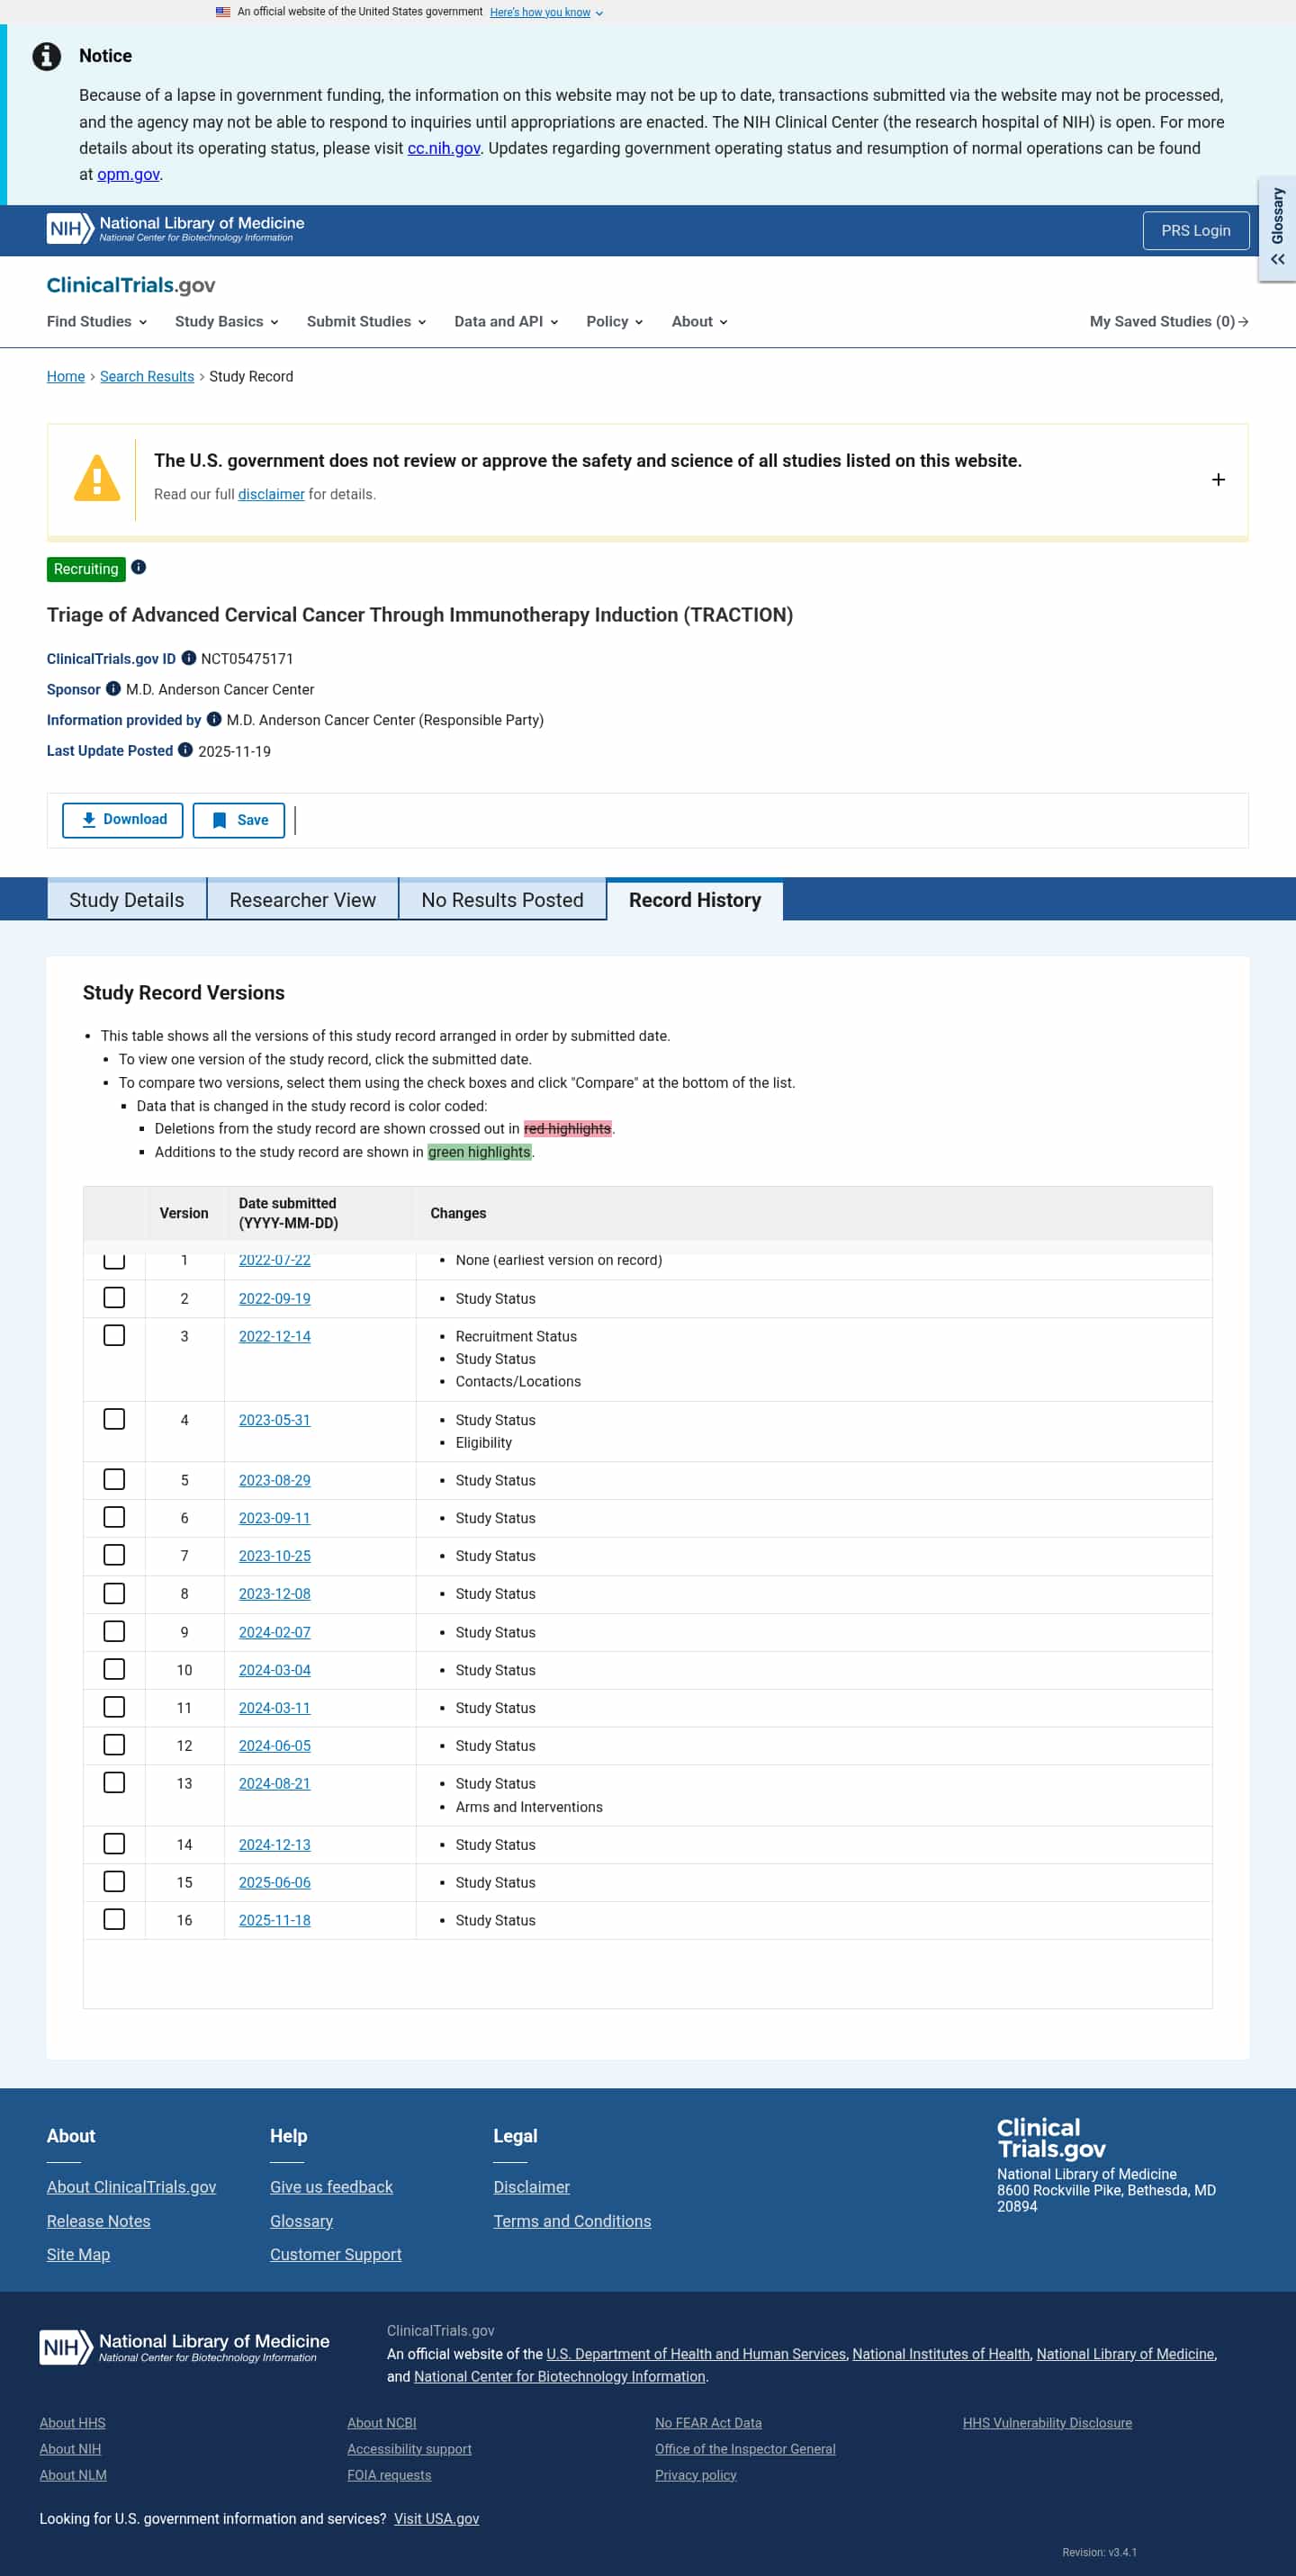Select the checkbox for version 2

pos(115,1298)
